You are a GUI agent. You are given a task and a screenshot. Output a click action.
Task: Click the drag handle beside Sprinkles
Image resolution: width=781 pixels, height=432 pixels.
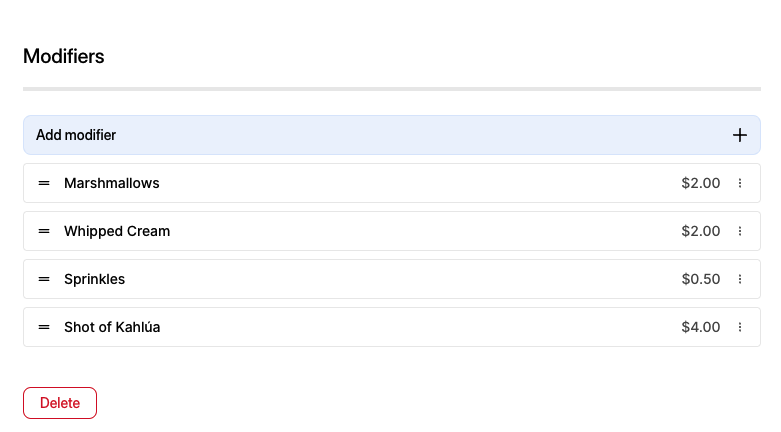pos(44,279)
